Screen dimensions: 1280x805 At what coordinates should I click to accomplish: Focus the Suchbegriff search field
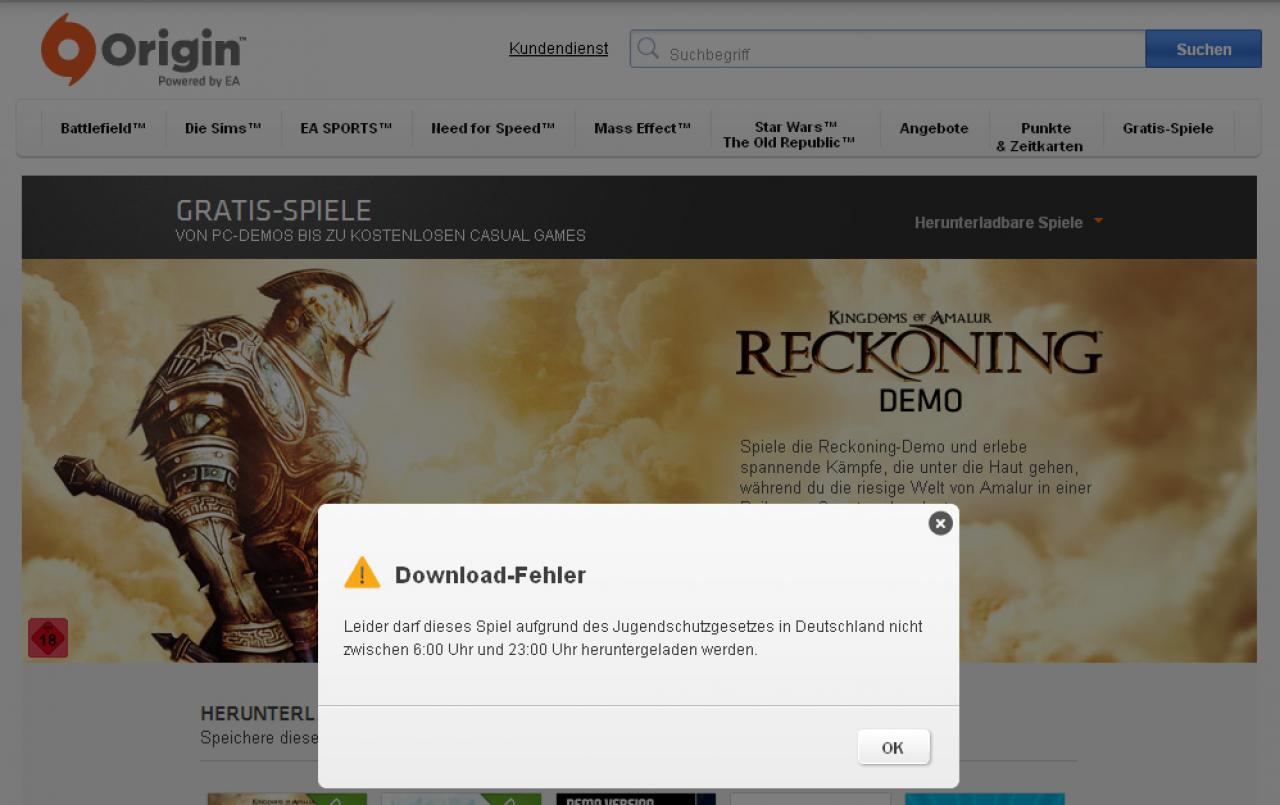click(x=887, y=49)
